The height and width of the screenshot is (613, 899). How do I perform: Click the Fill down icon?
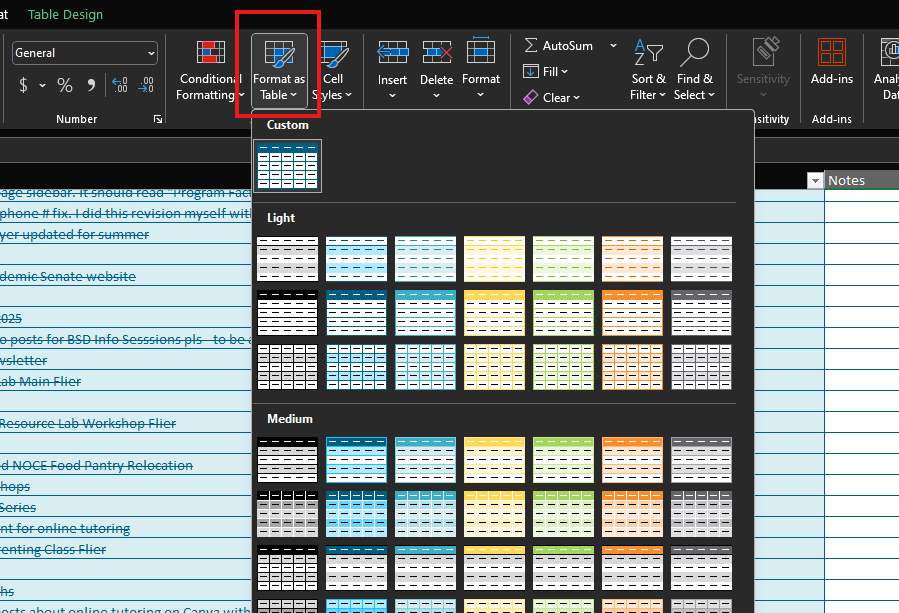[531, 72]
